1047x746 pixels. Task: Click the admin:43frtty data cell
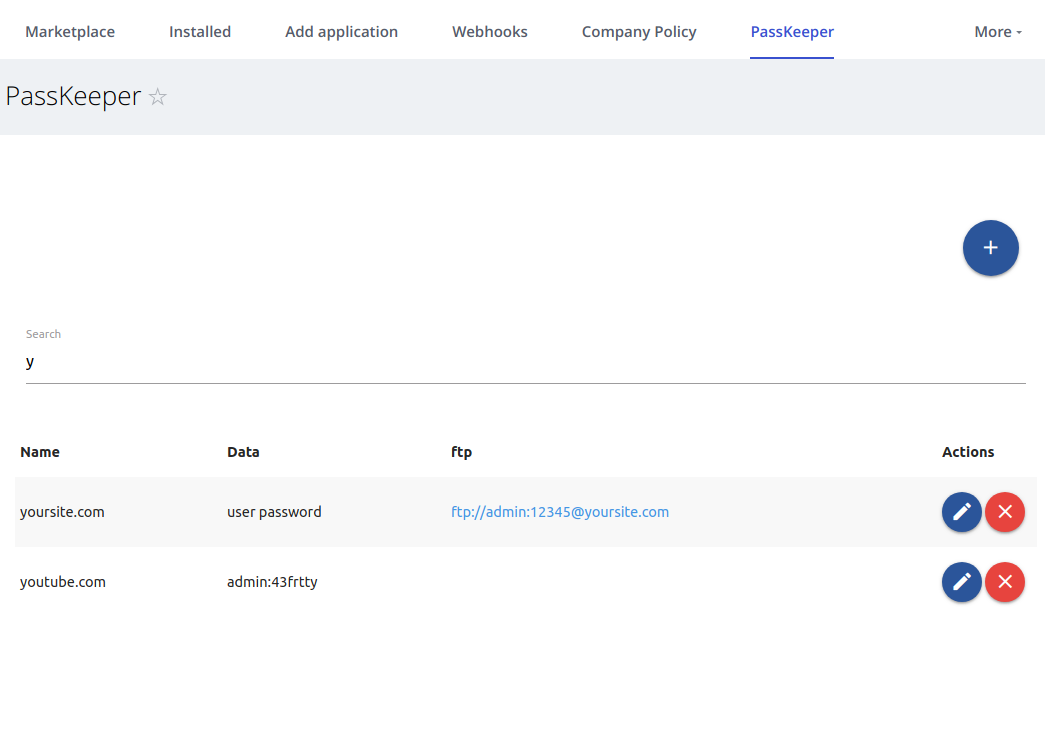(x=272, y=582)
